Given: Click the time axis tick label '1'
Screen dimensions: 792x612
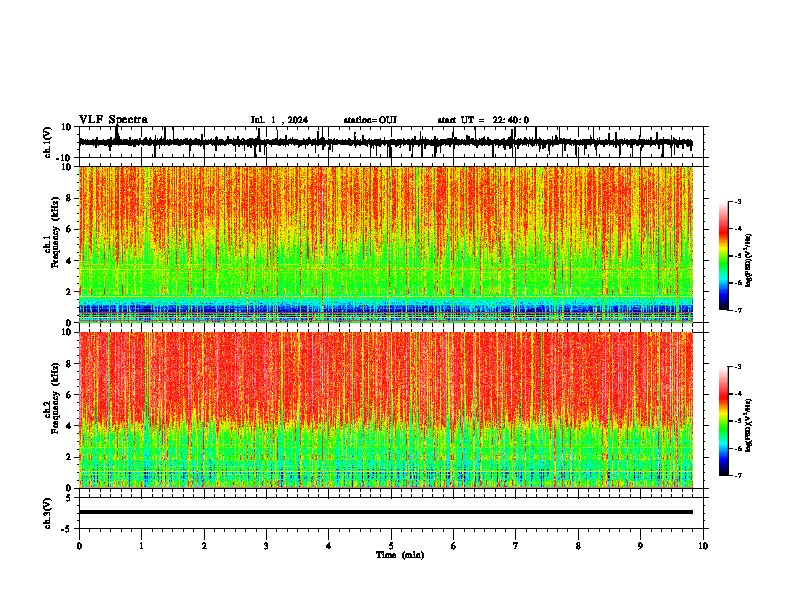Looking at the screenshot, I should (141, 546).
